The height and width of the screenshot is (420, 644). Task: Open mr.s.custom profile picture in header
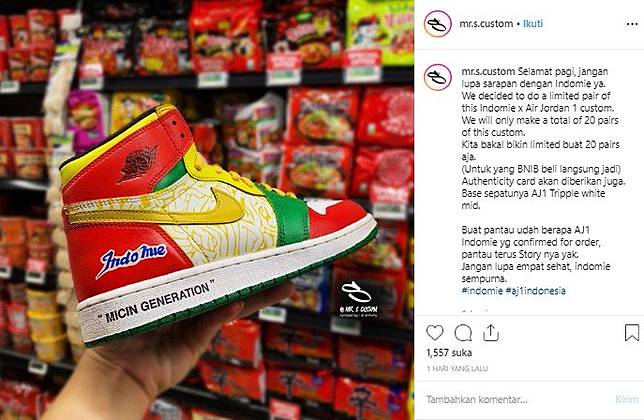click(437, 24)
